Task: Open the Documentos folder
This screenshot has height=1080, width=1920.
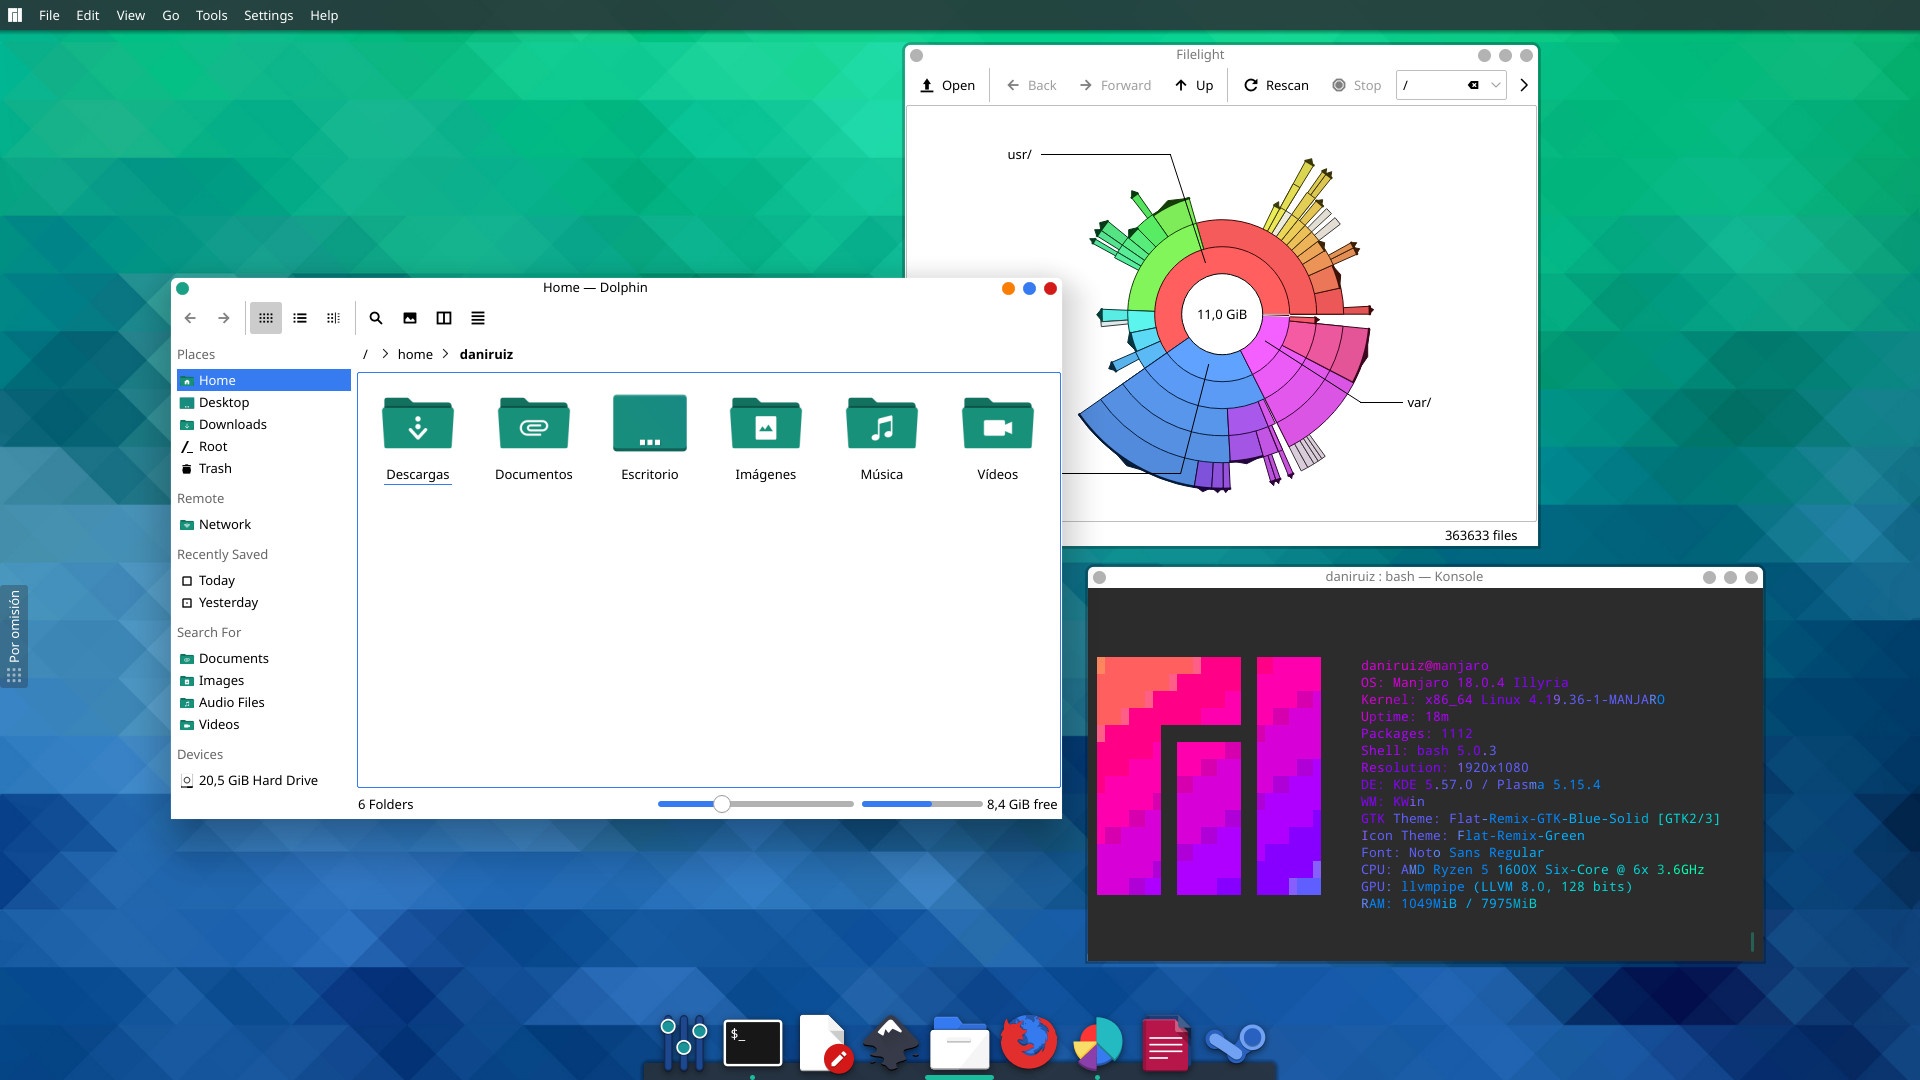Action: 534,437
